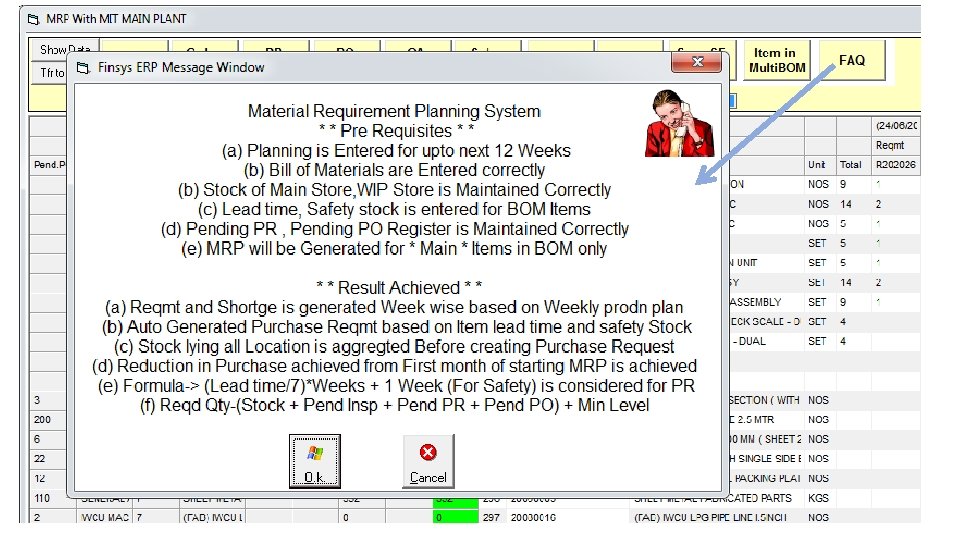Click the Finsys ERP Message Window title icon
This screenshot has width=960, height=540.
click(x=83, y=67)
